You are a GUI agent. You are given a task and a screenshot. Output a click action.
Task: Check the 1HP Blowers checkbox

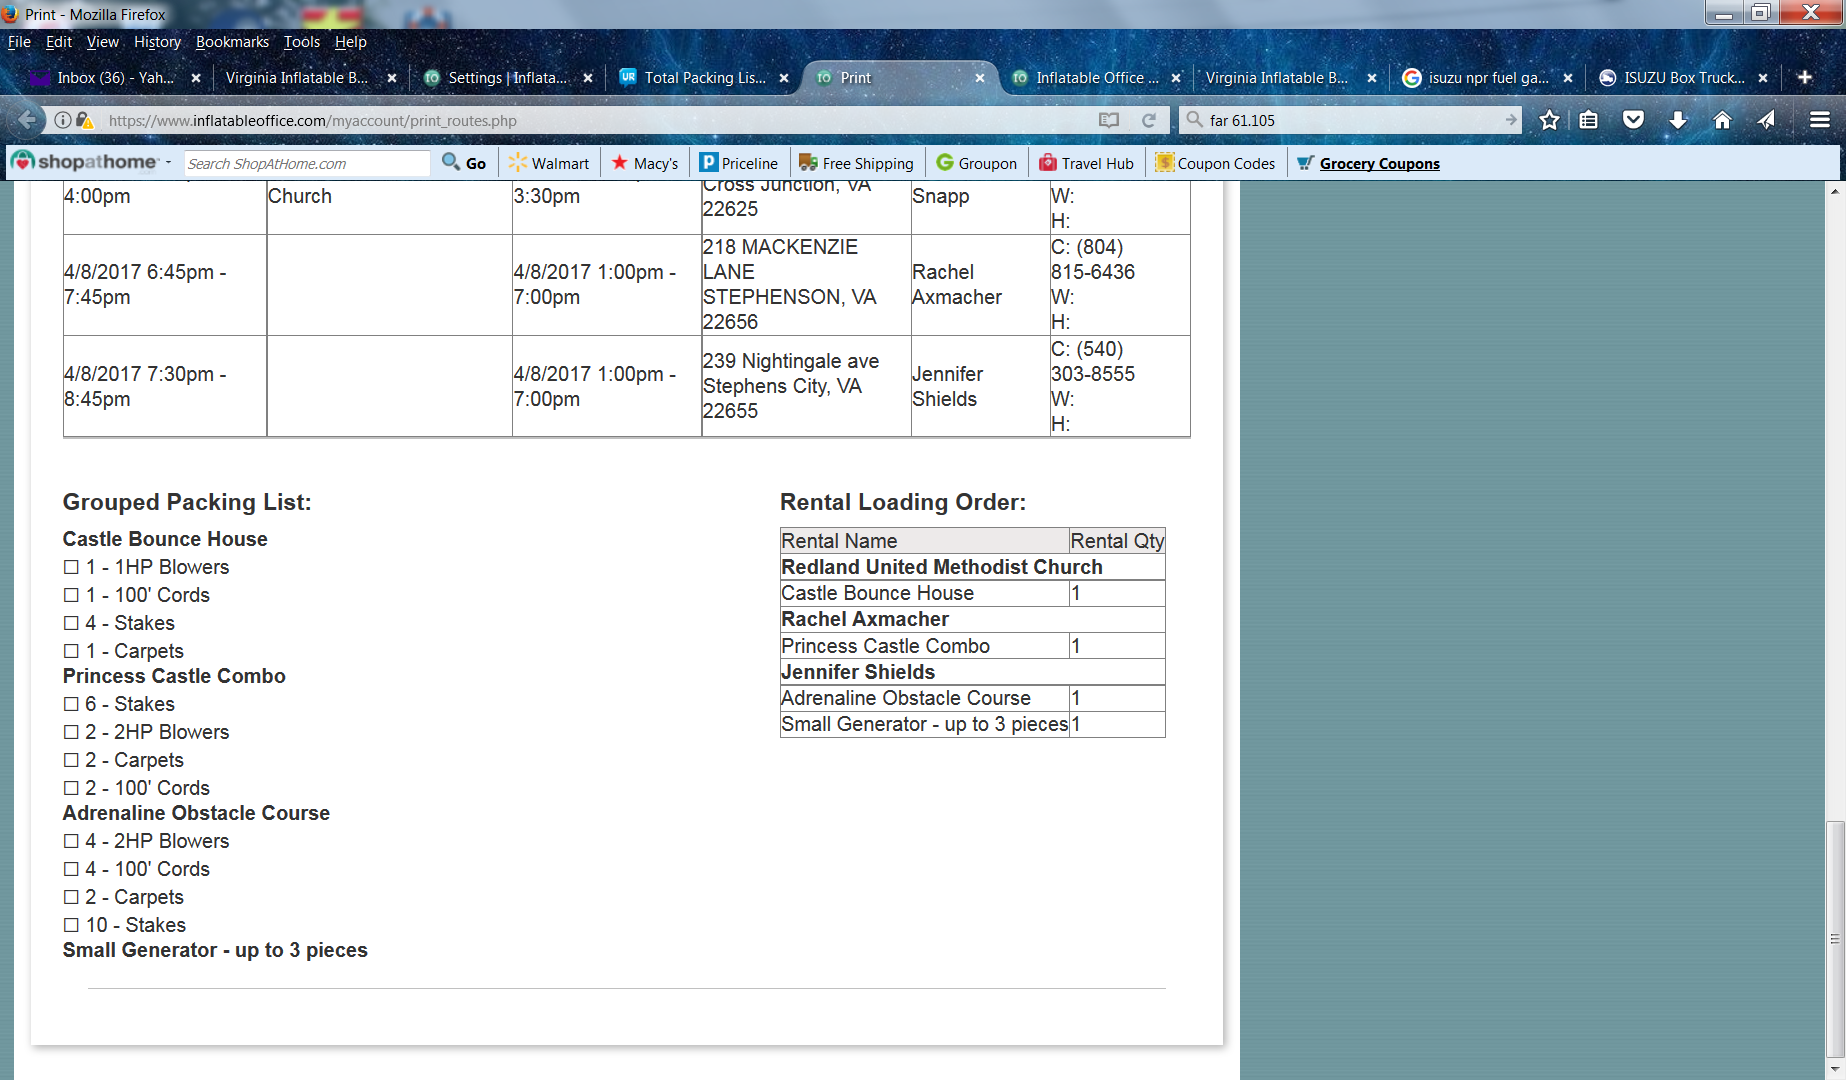coord(71,567)
